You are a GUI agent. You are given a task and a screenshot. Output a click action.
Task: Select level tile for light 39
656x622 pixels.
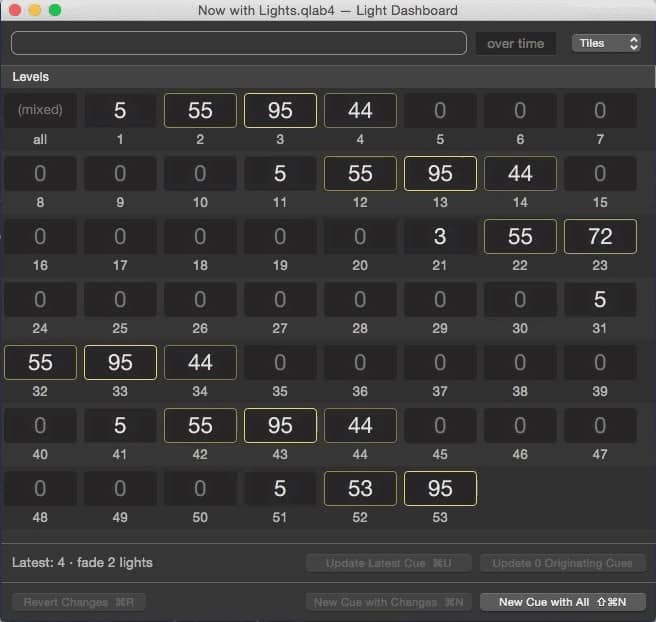click(x=600, y=363)
